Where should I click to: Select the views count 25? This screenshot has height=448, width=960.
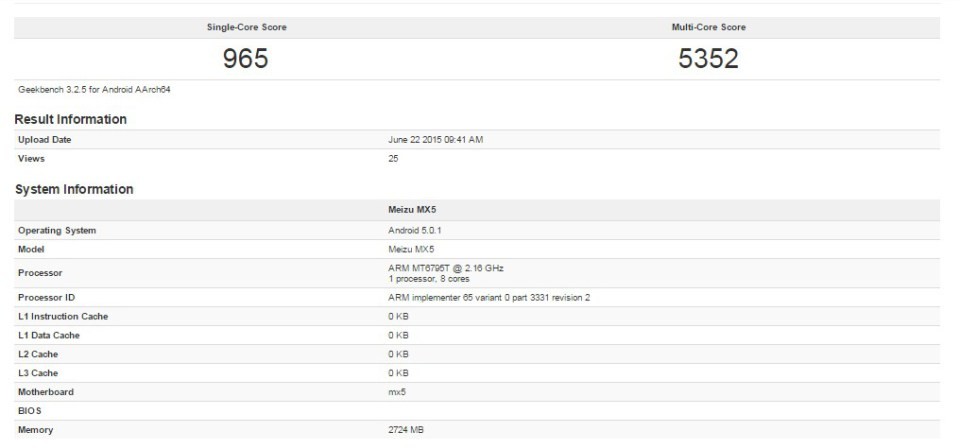click(393, 159)
